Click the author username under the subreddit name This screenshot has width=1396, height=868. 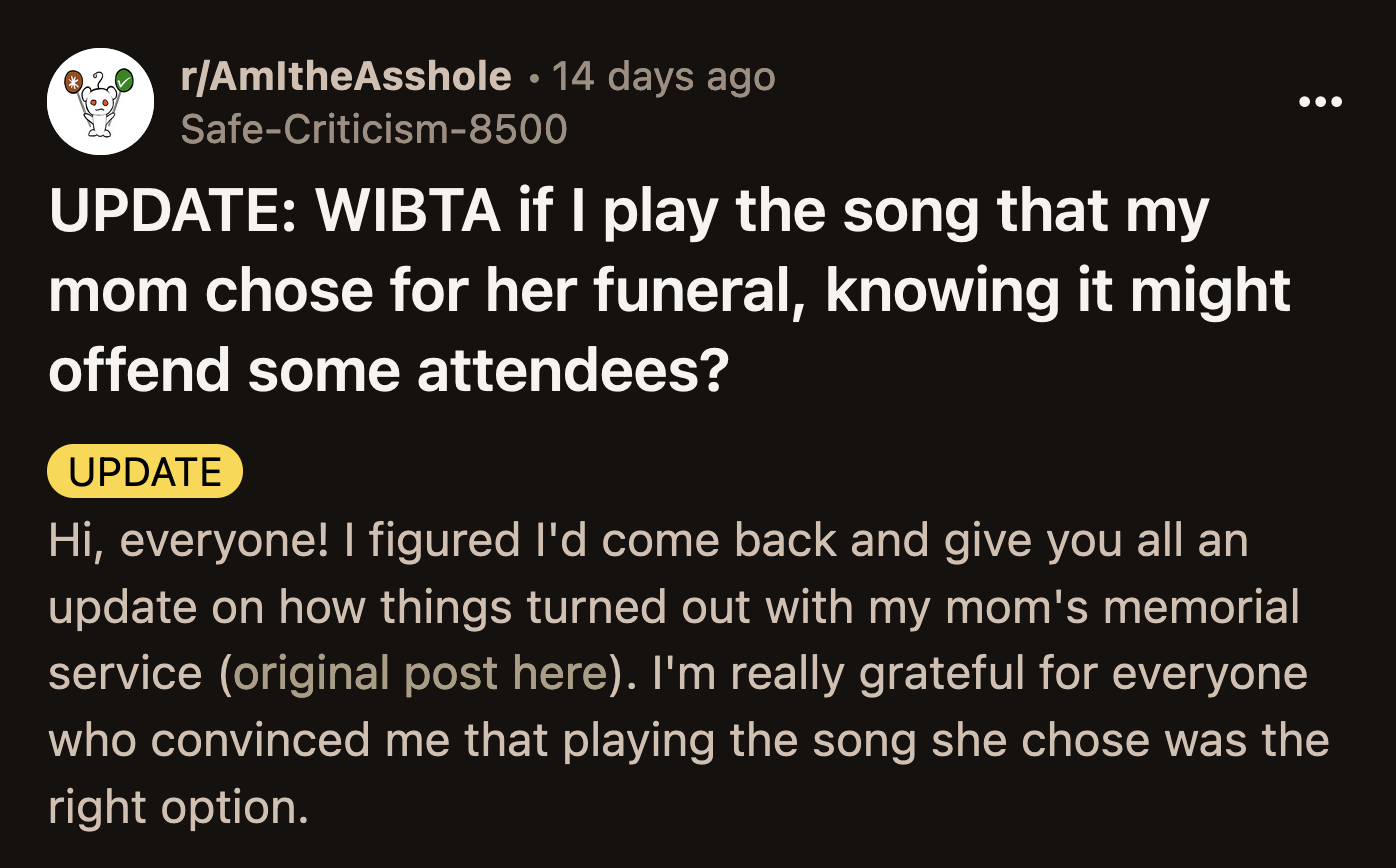click(372, 128)
